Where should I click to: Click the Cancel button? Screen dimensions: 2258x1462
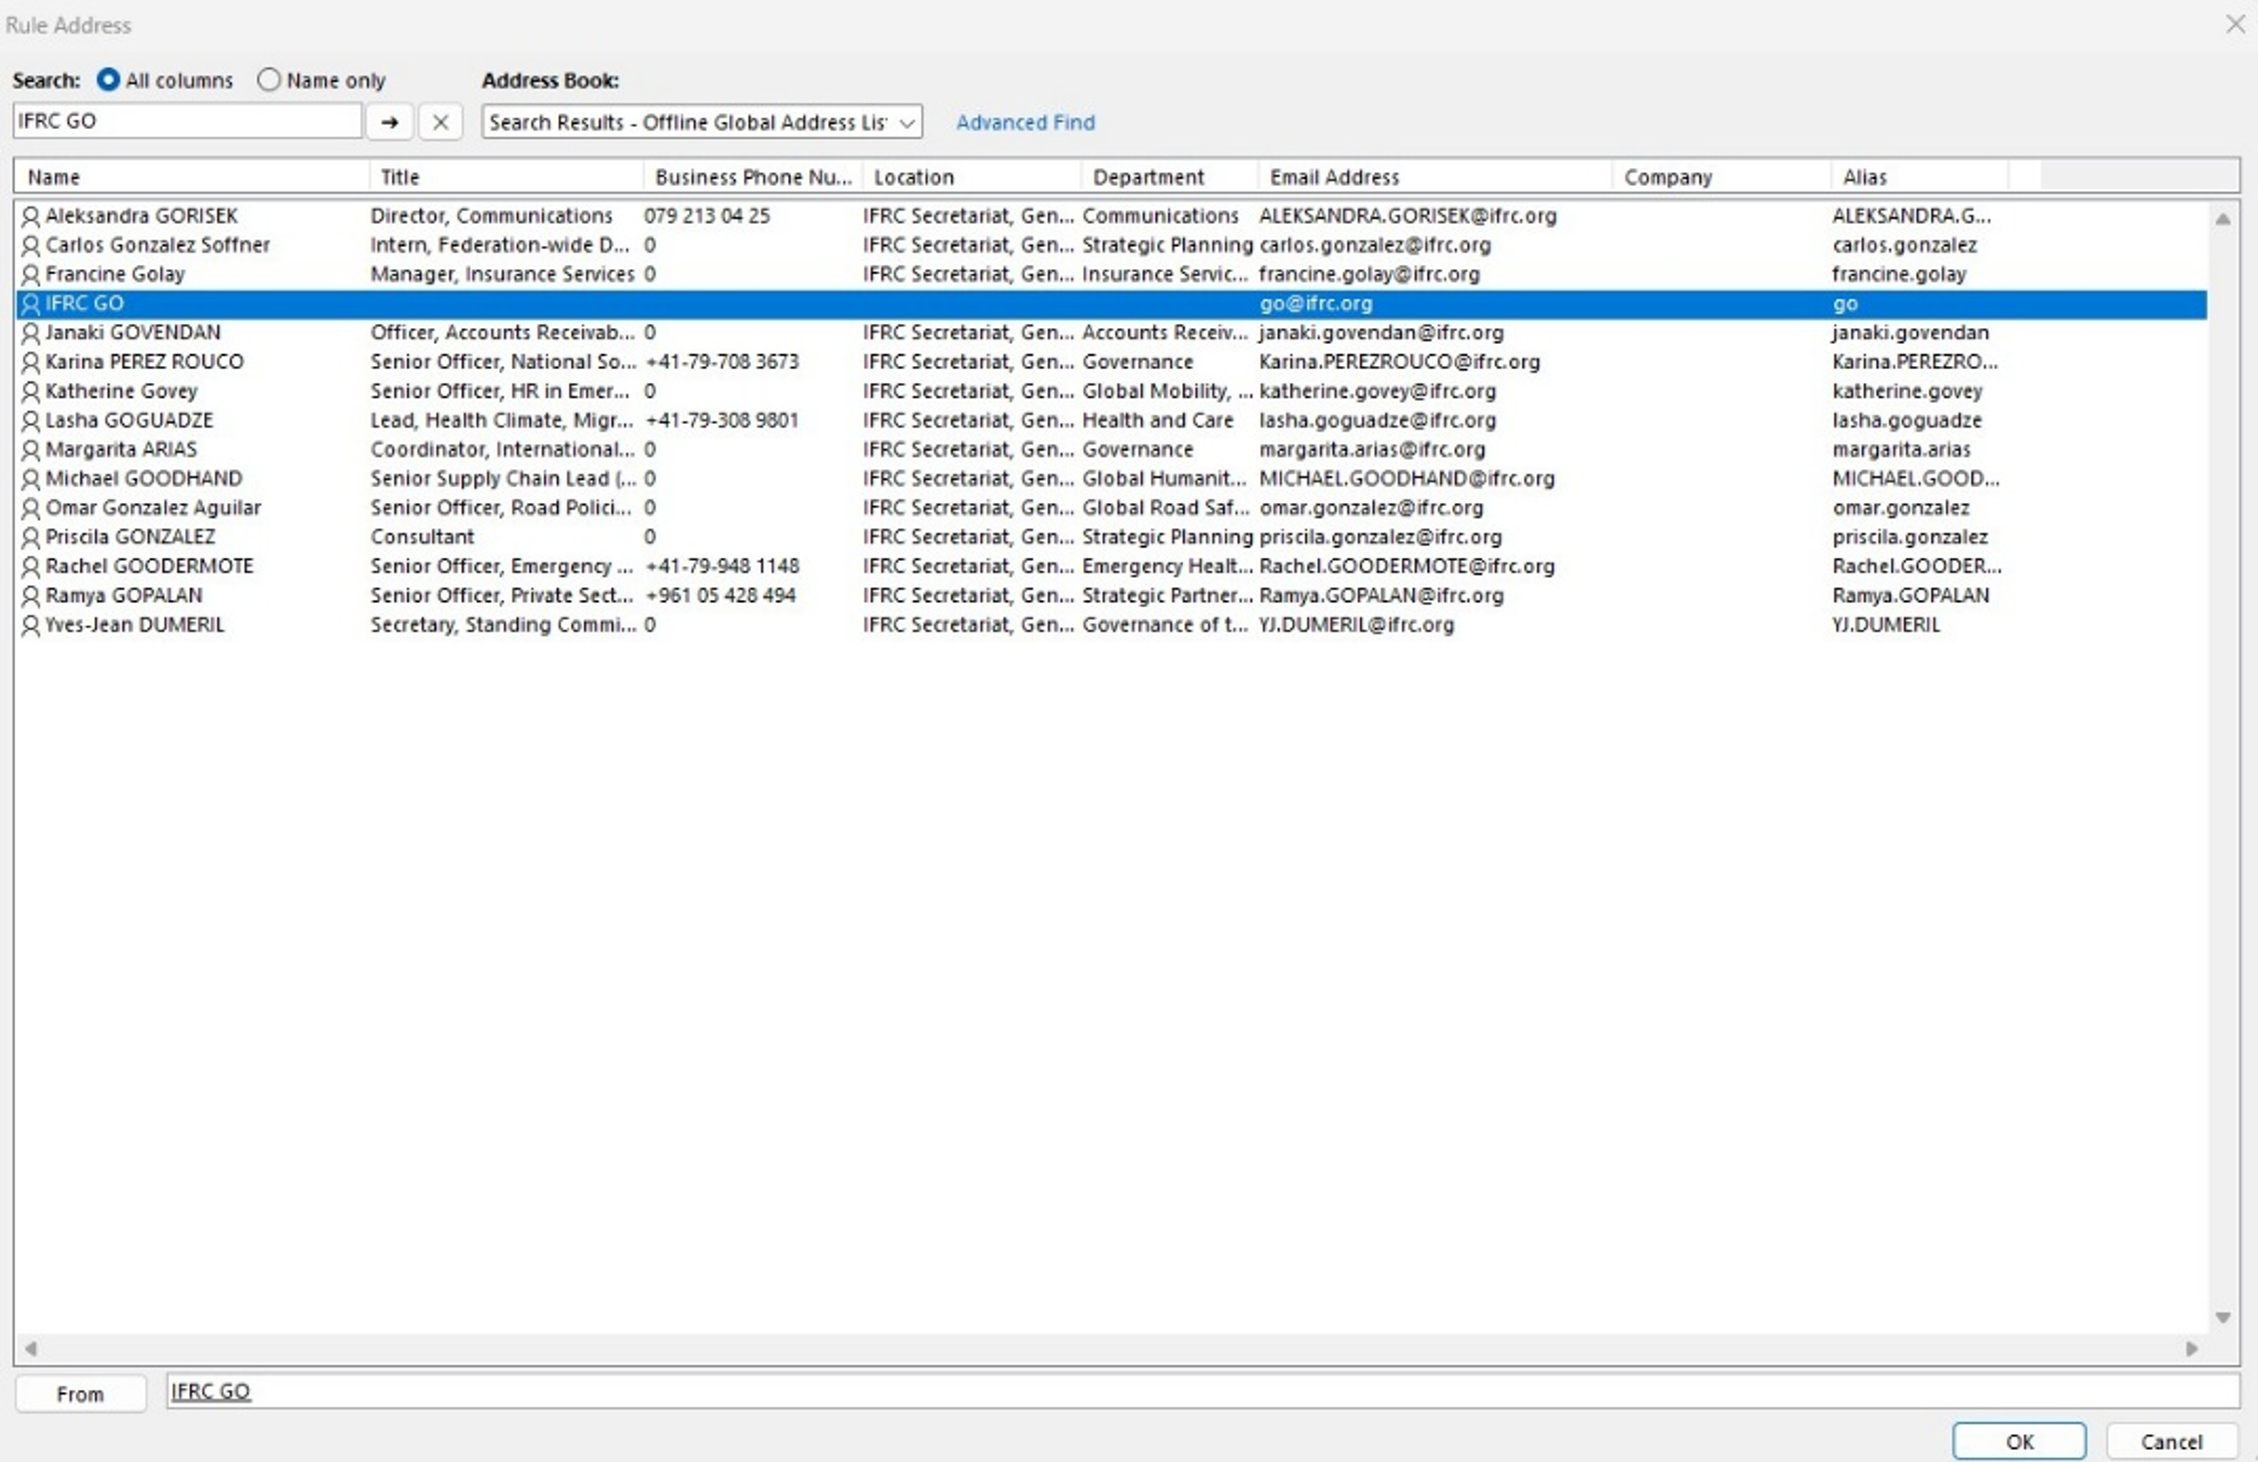coord(2171,1441)
